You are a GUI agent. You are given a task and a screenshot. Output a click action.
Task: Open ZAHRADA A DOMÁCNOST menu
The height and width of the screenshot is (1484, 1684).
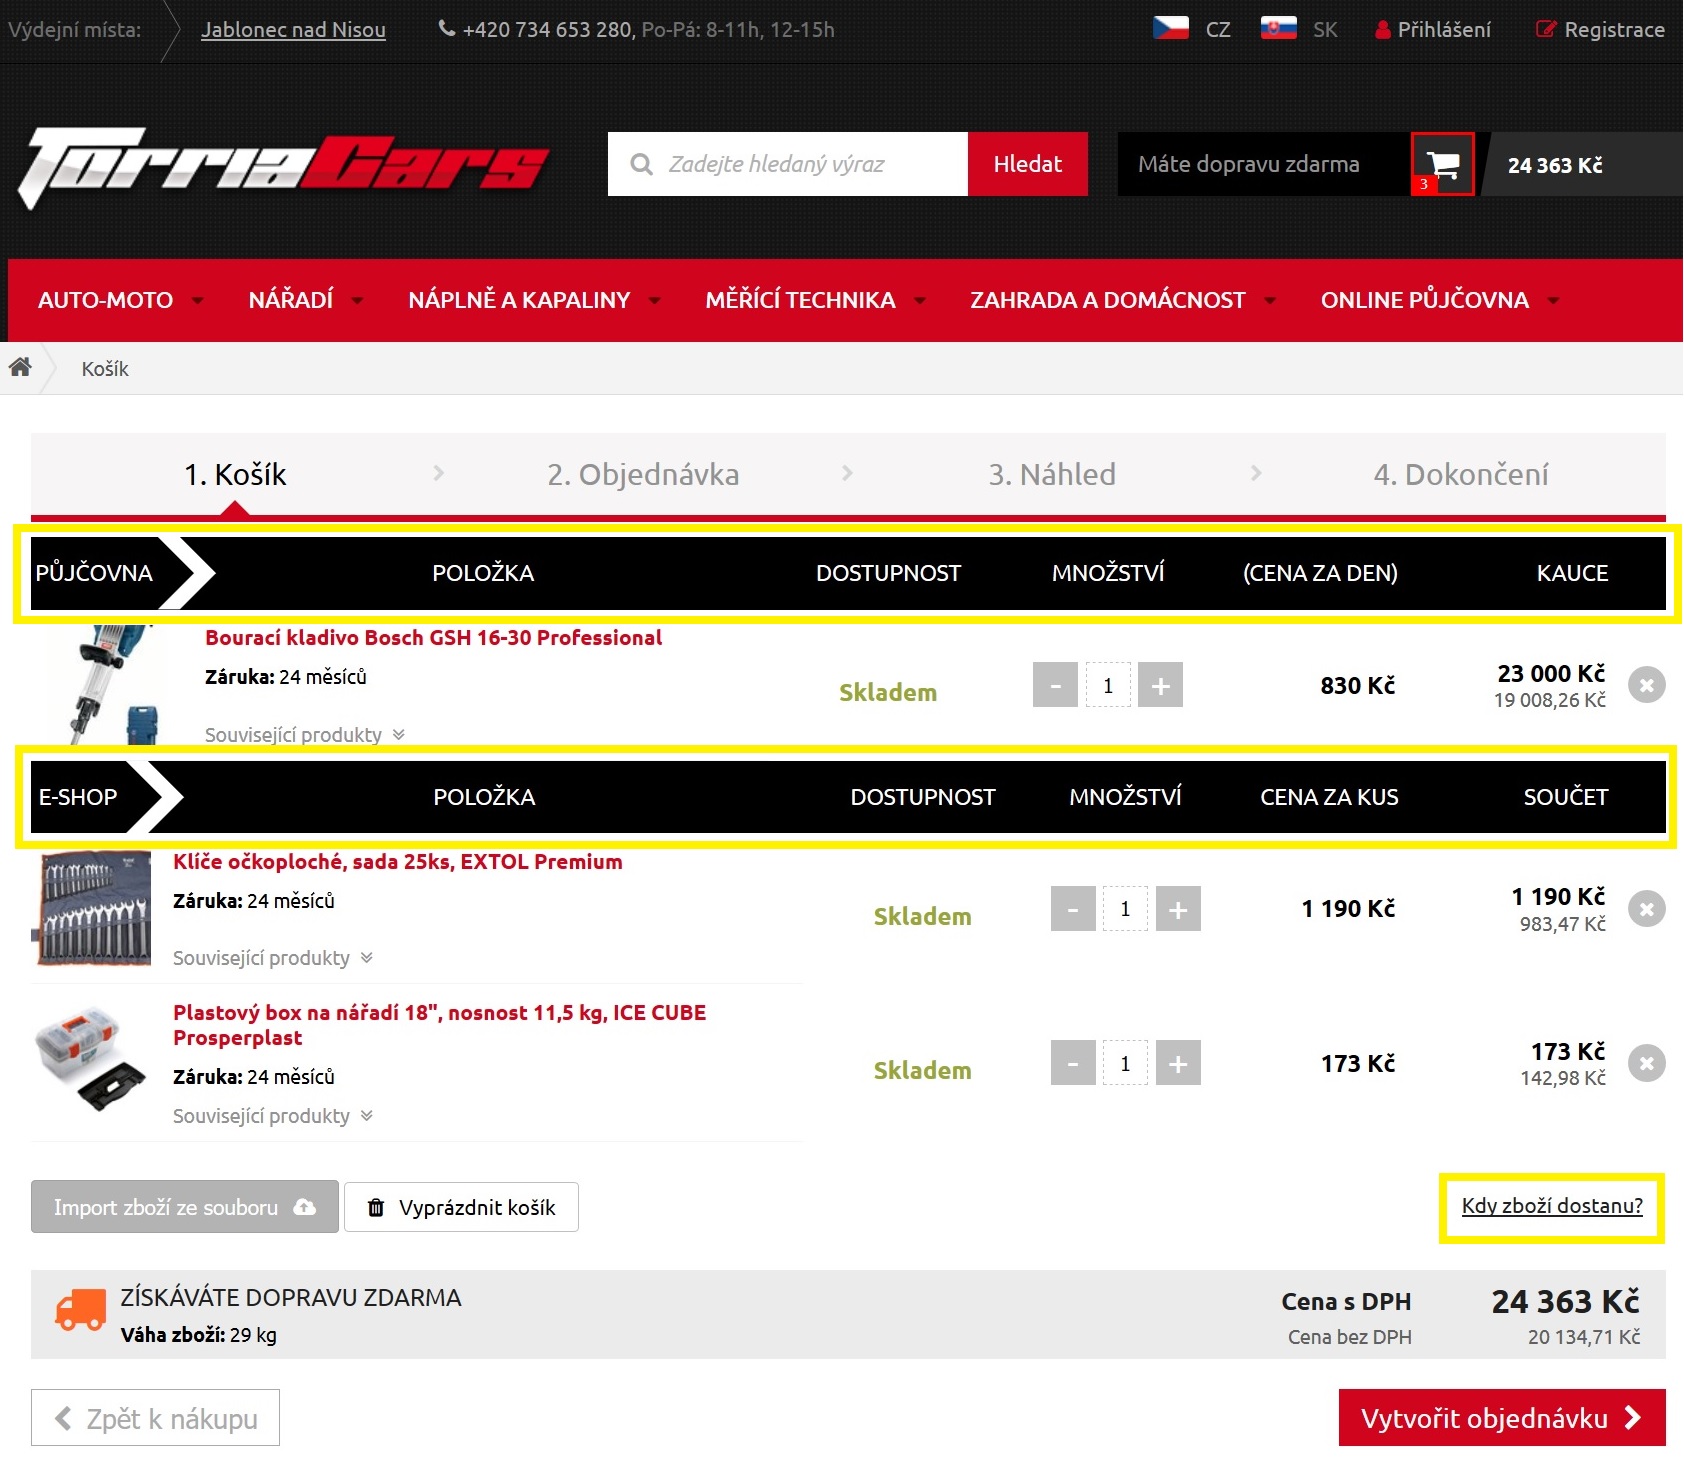(x=1123, y=300)
